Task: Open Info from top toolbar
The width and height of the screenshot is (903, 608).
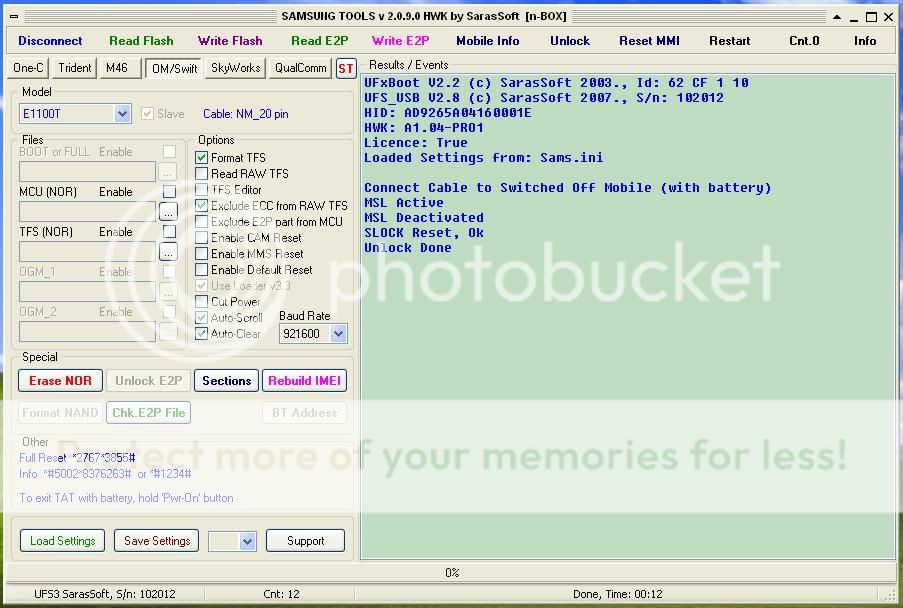Action: pos(865,41)
